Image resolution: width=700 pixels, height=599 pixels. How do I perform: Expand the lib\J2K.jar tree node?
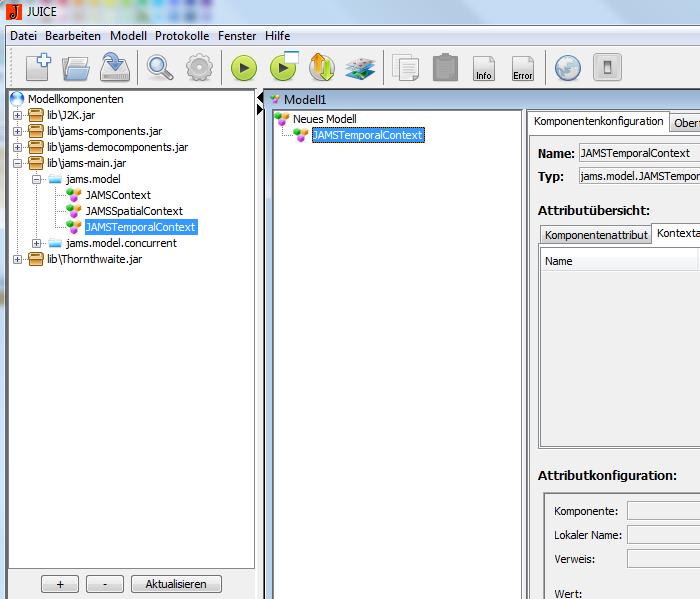point(18,116)
